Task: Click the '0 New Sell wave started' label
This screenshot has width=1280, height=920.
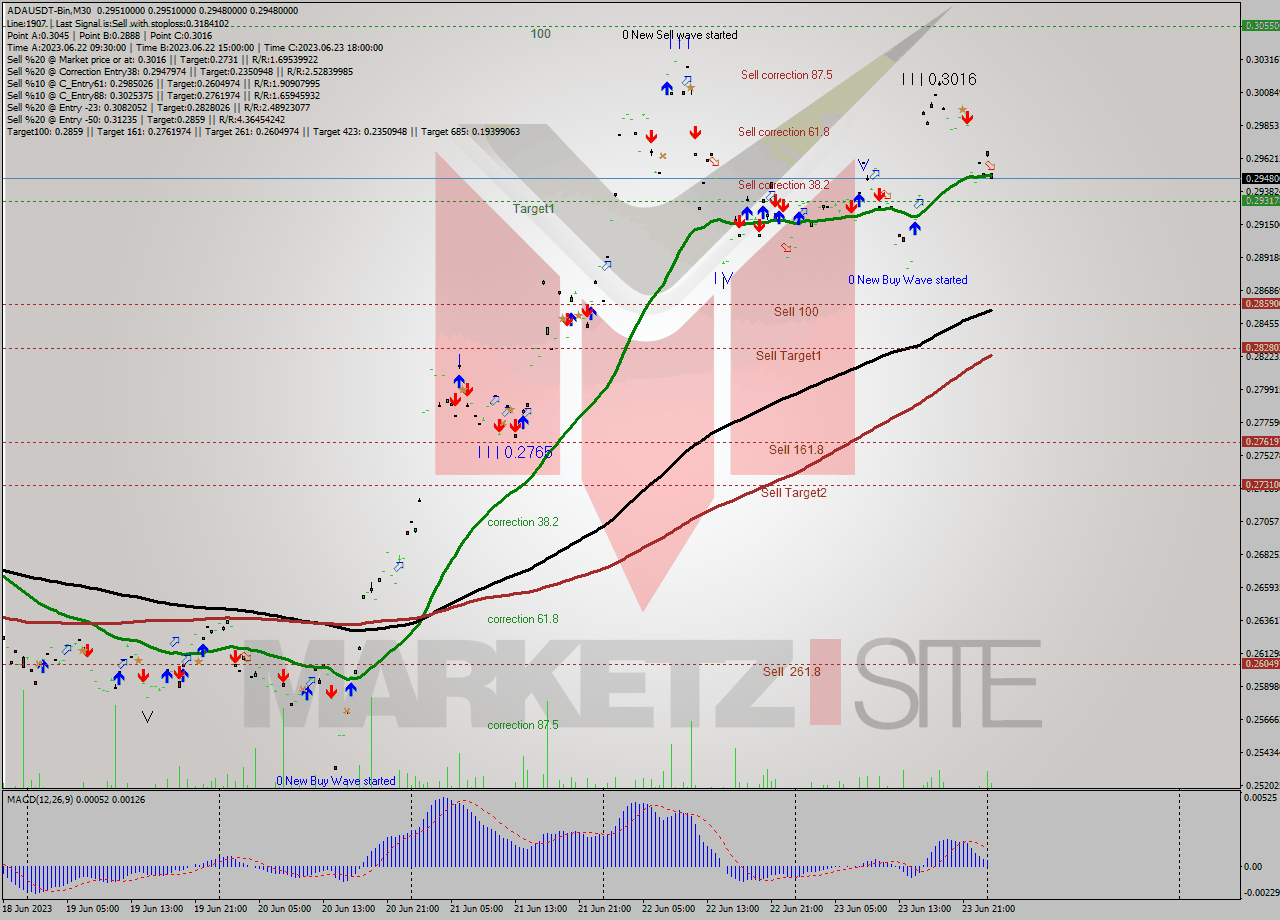Action: [680, 35]
